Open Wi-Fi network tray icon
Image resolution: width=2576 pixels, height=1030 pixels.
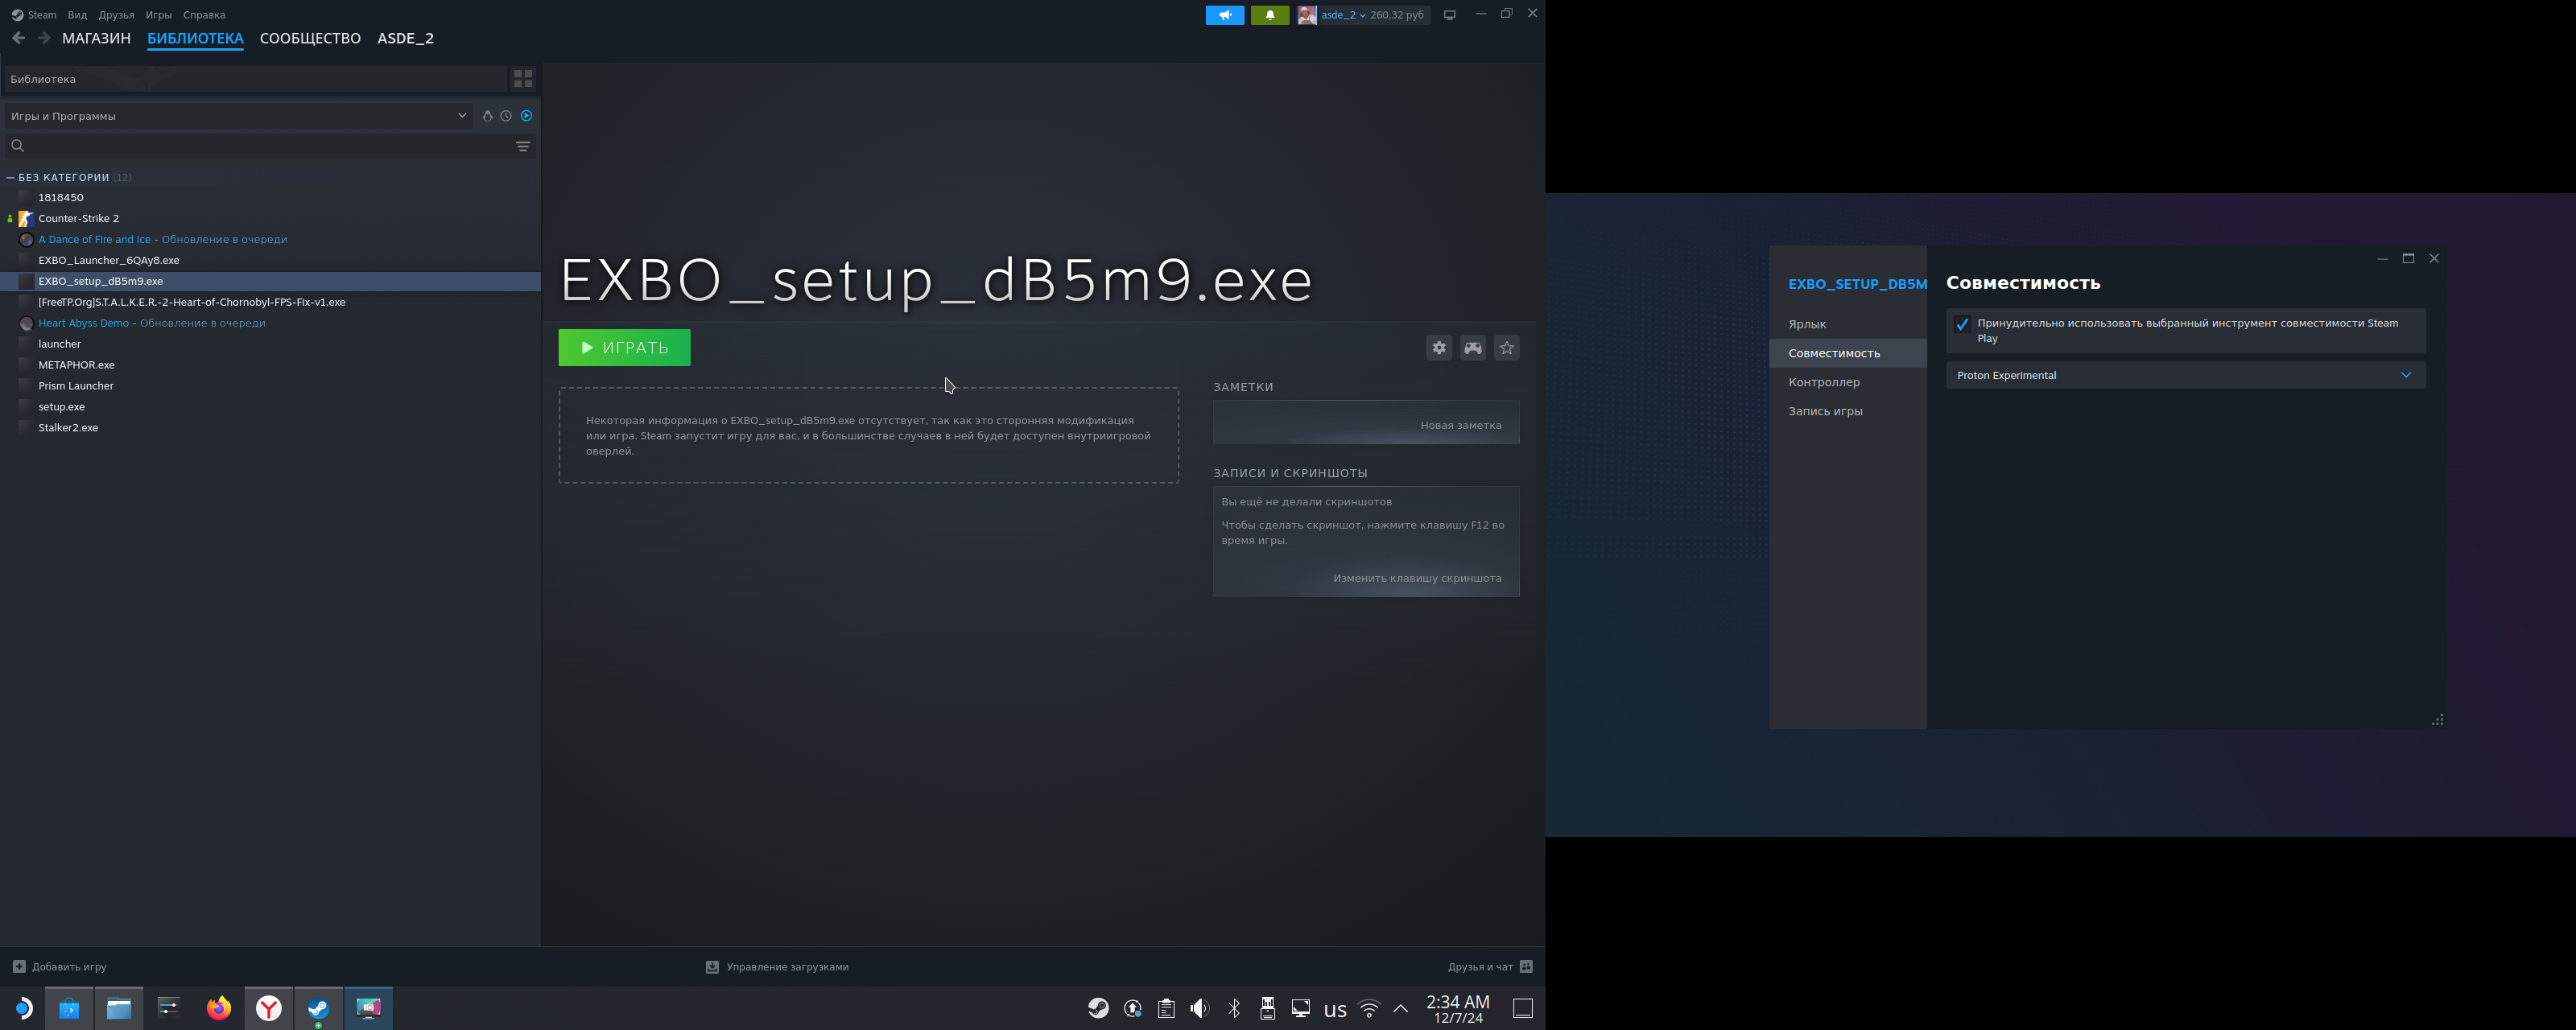point(1369,1008)
